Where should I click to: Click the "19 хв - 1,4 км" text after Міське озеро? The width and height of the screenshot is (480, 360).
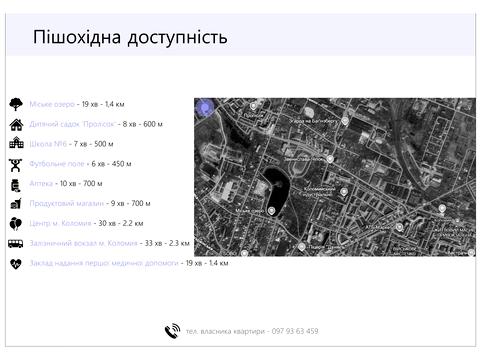[x=103, y=104]
